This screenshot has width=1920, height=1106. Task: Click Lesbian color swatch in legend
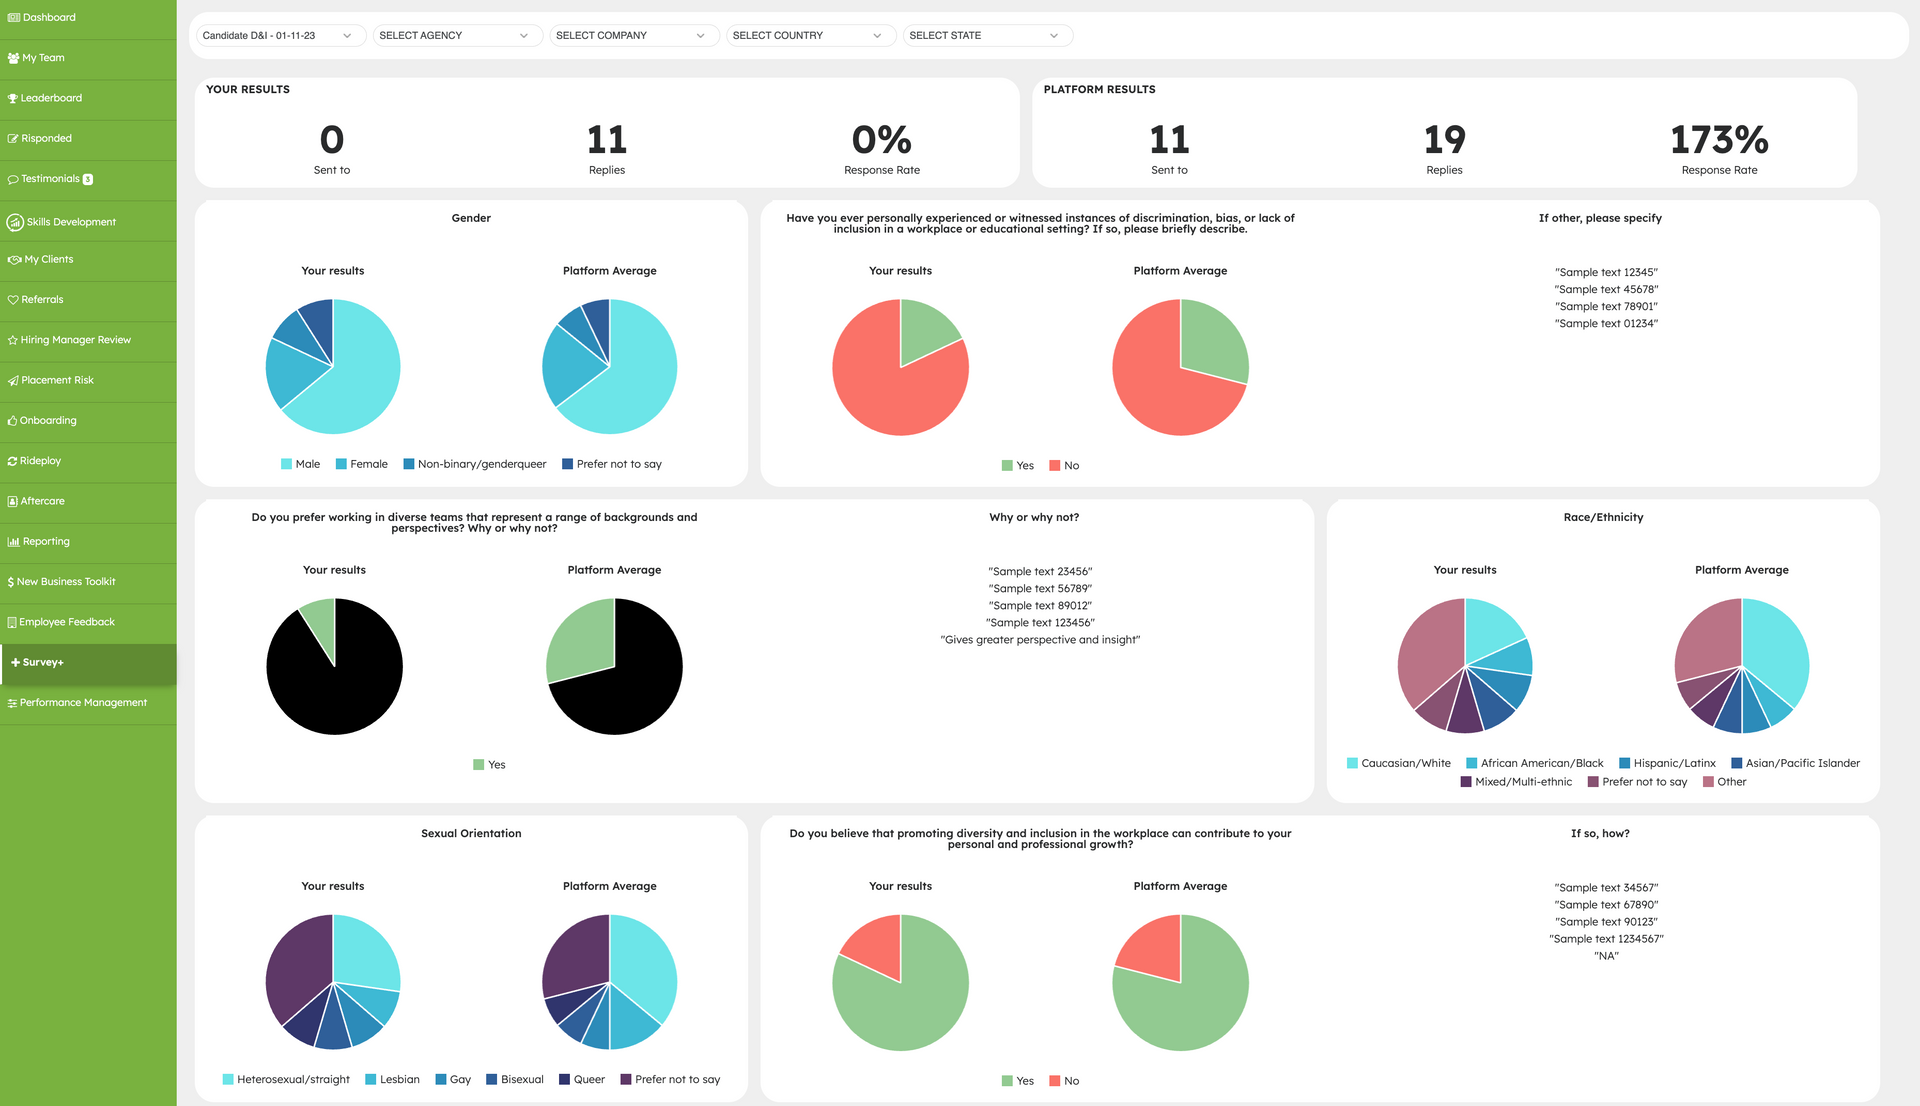(x=371, y=1080)
